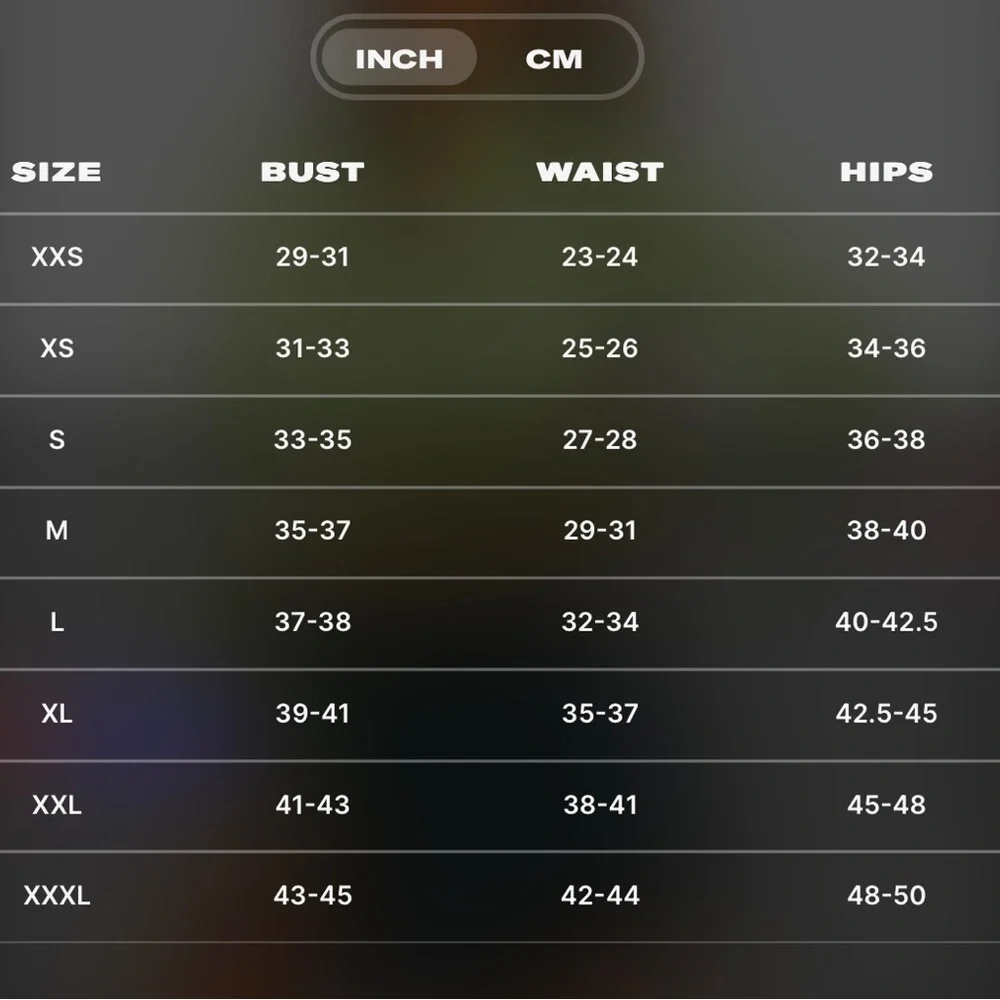Select the XS size row label

(57, 348)
